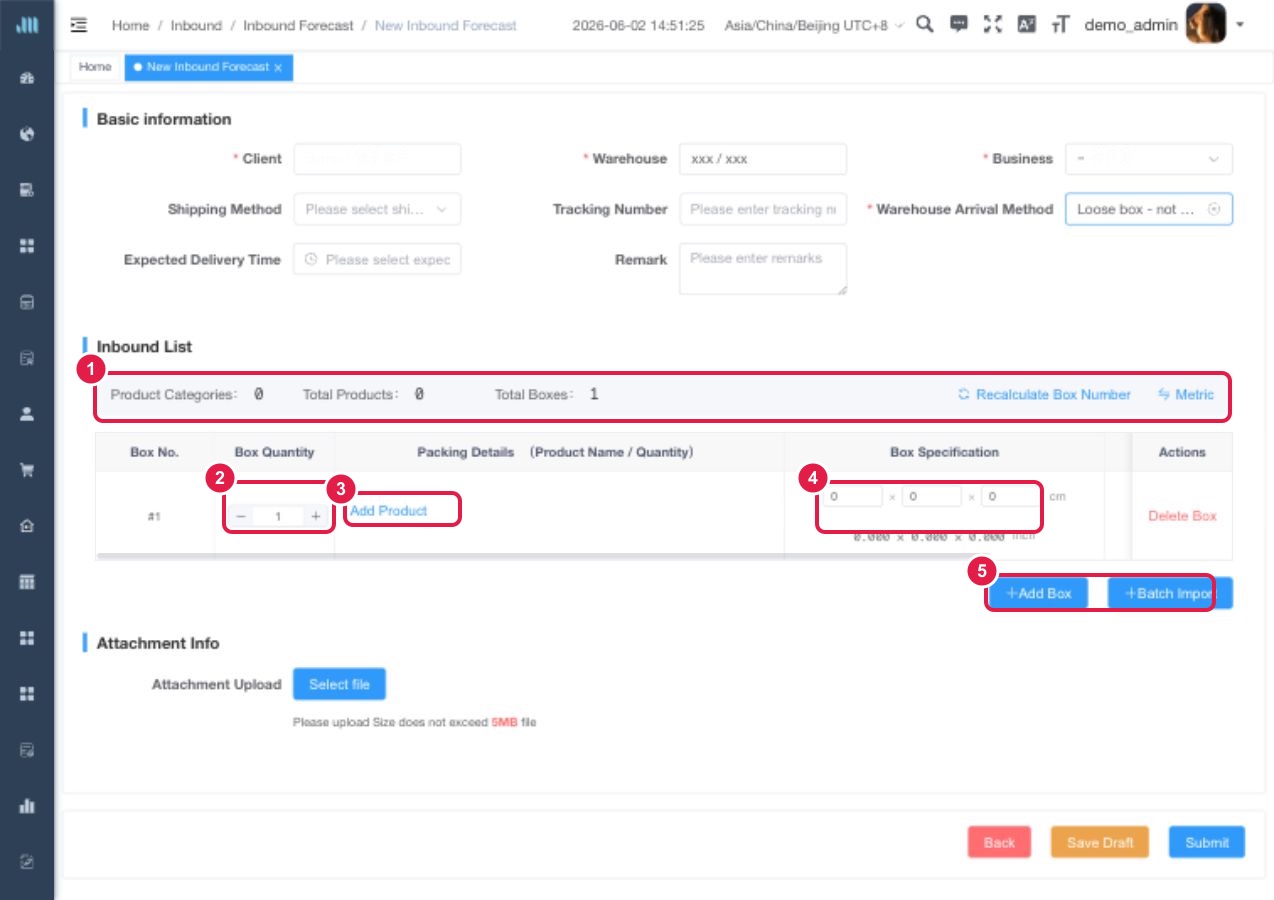Click the +Batch Import button
Image resolution: width=1274 pixels, height=900 pixels.
[x=1170, y=593]
